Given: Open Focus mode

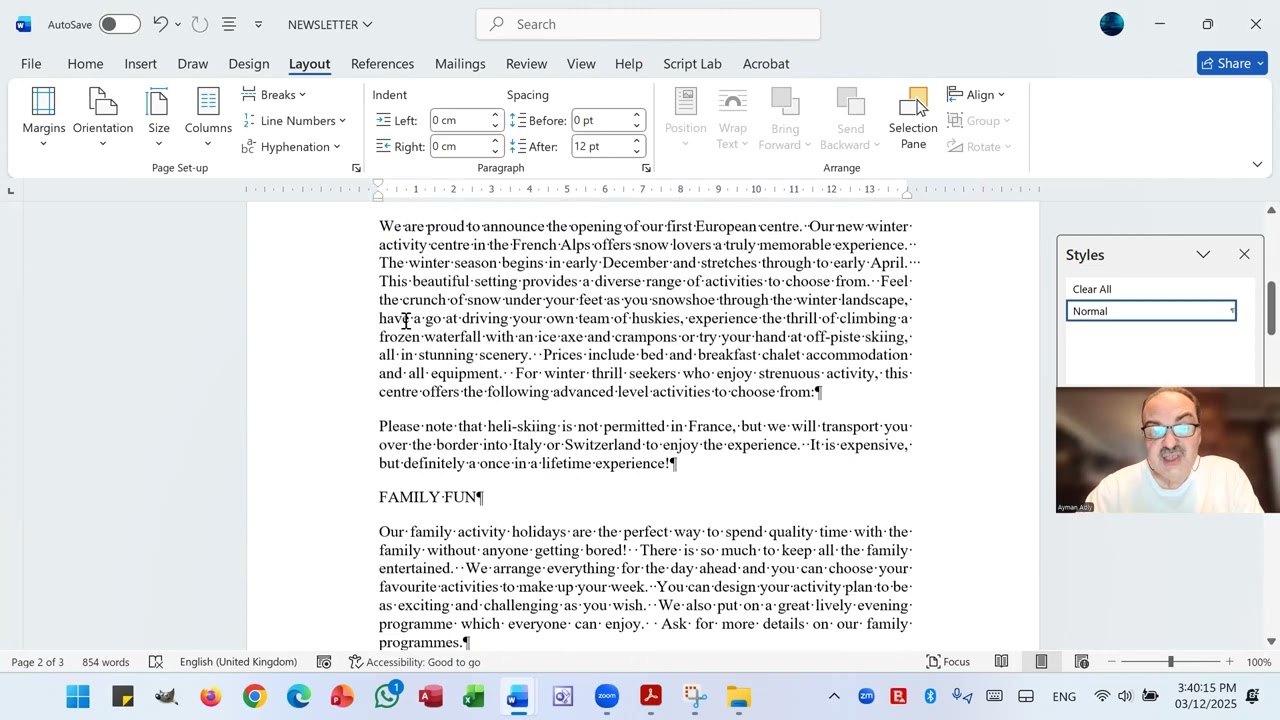Looking at the screenshot, I should [948, 662].
